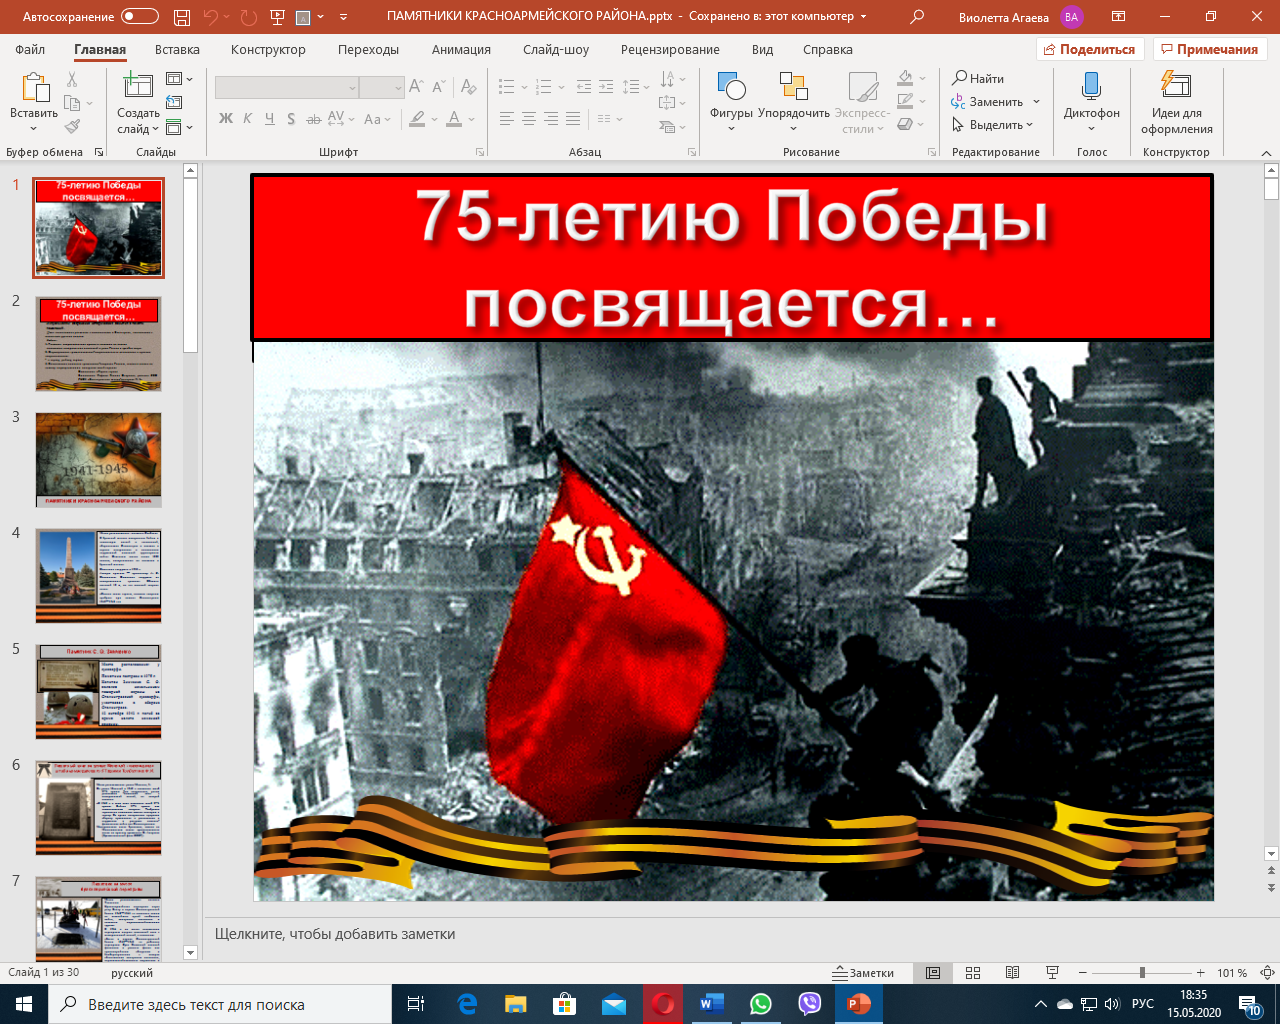
Task: Toggle the AutoSave (Автосохранение) switch
Action: point(139,17)
